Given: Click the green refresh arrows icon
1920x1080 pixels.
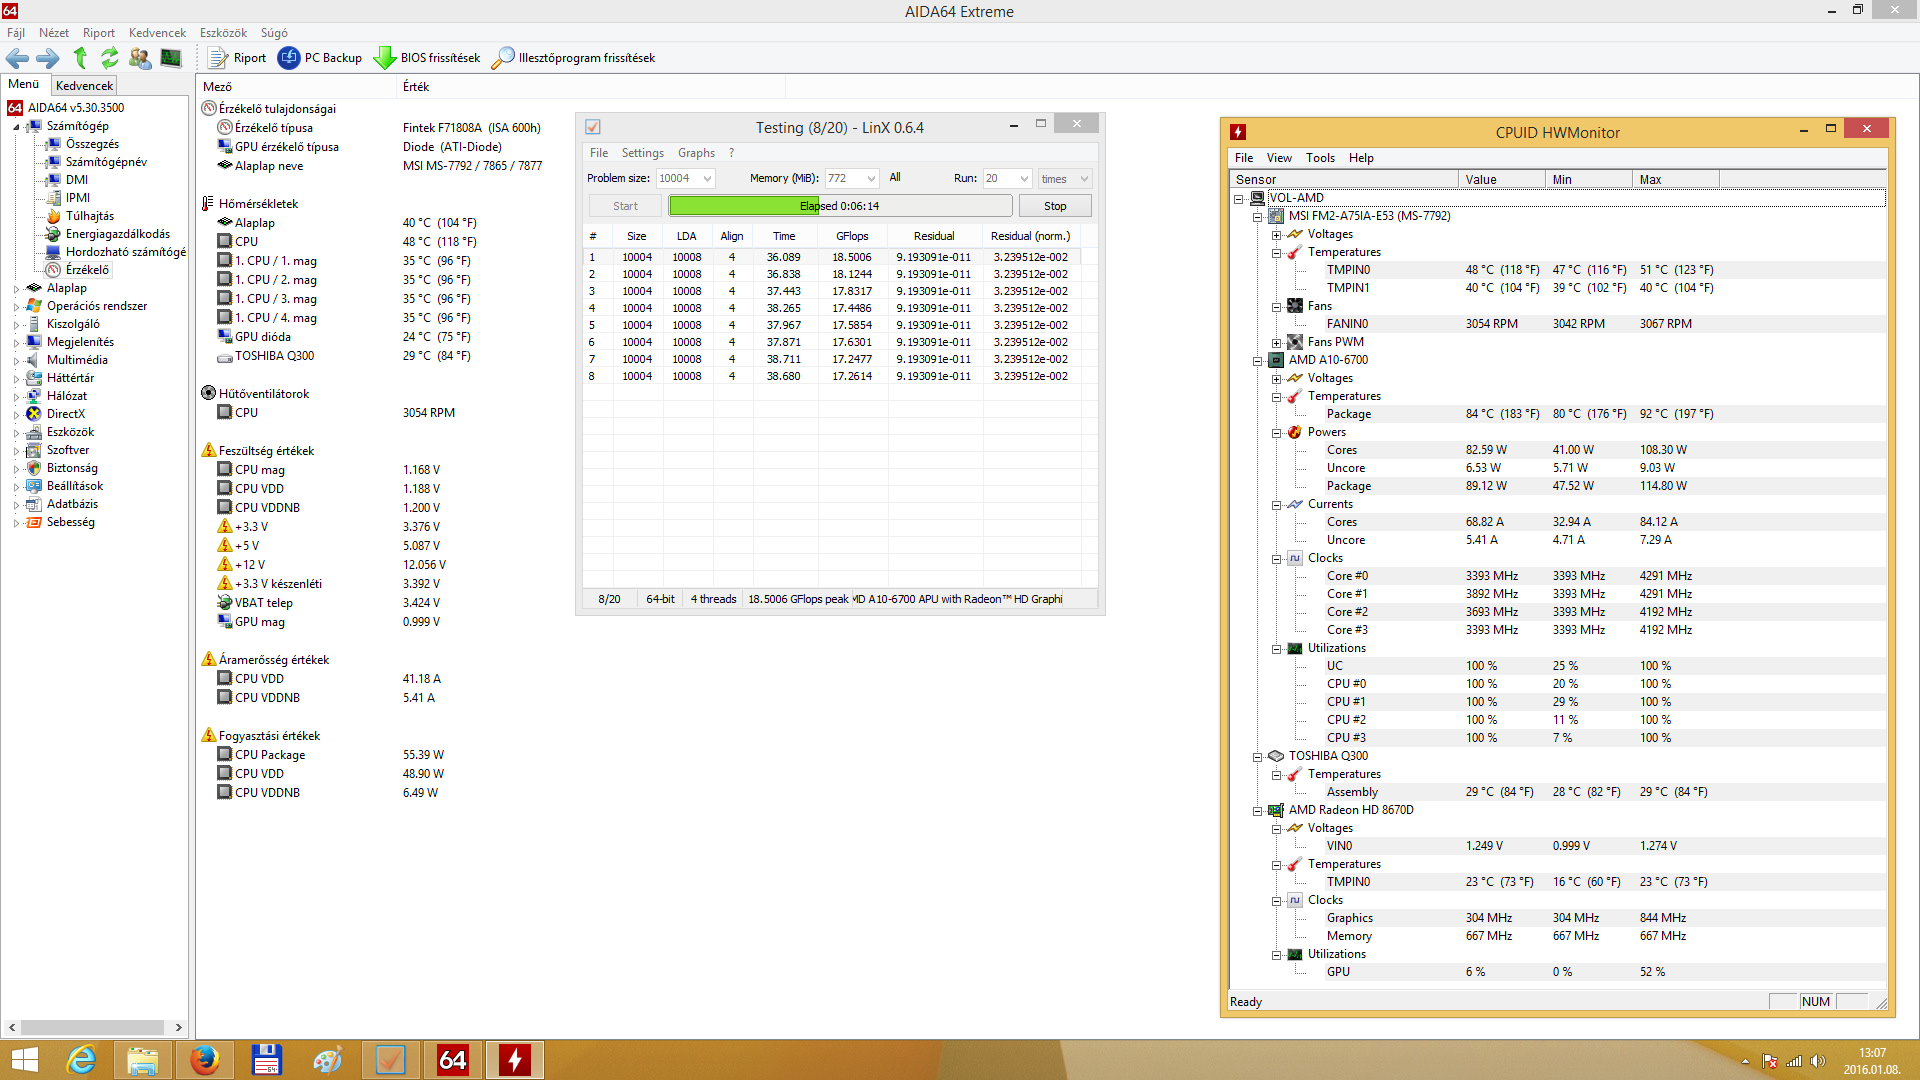Looking at the screenshot, I should coord(109,58).
